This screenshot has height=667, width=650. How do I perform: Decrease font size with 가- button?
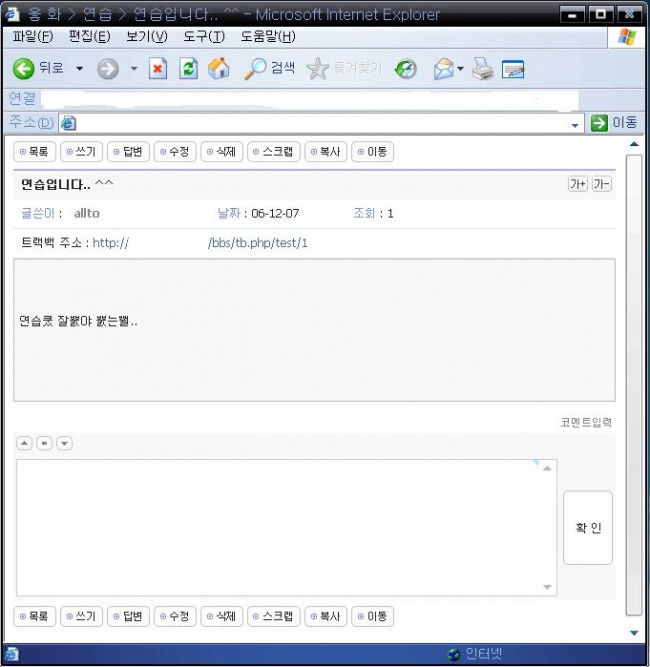click(x=602, y=184)
